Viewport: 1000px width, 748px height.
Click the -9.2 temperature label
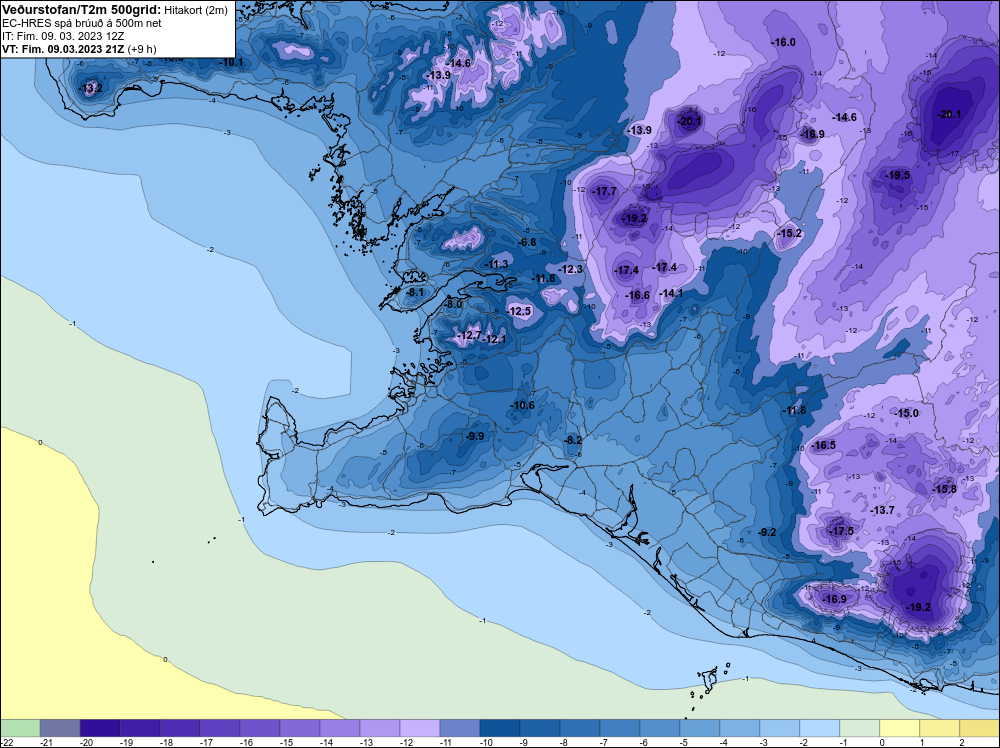[x=767, y=532]
